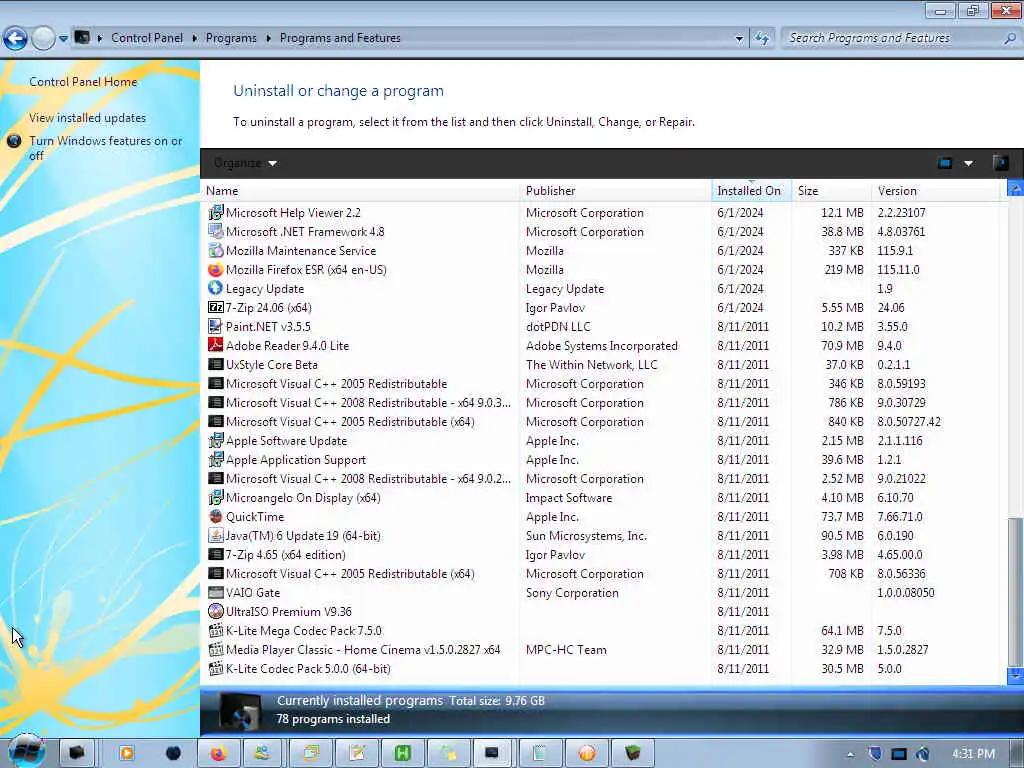Select the Apple Application Support entry
This screenshot has height=768, width=1024.
[601, 460]
